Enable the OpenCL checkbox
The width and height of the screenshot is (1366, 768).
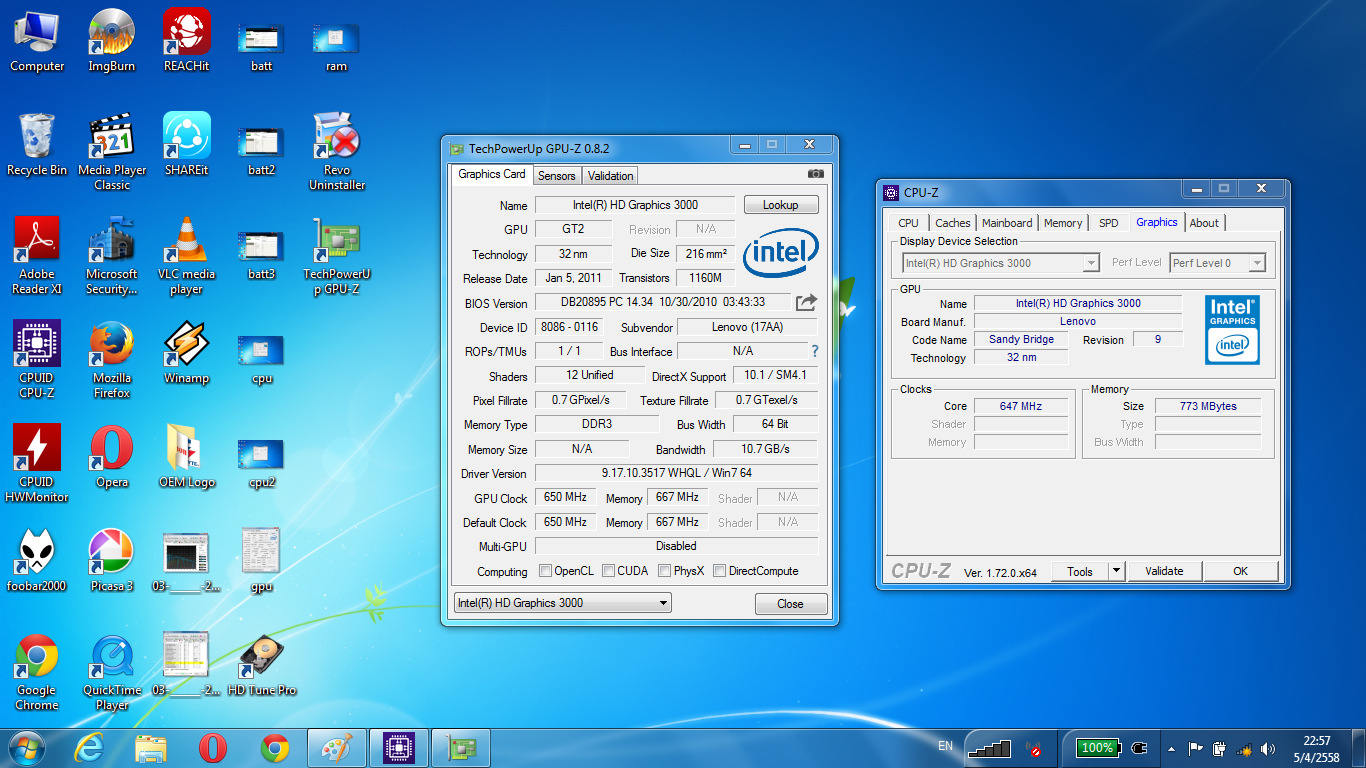click(x=545, y=571)
